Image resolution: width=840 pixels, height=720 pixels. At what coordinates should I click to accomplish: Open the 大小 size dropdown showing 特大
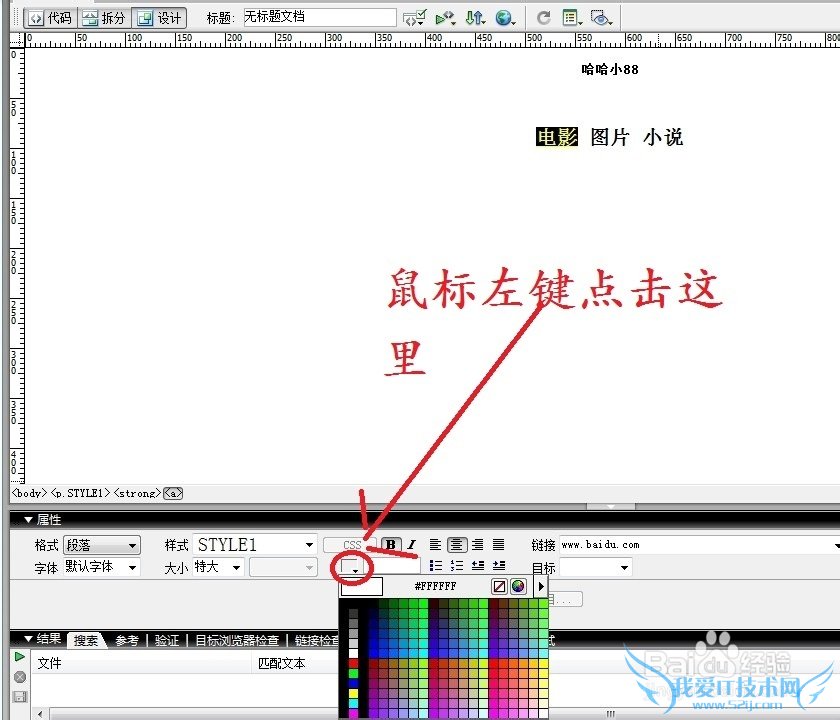[218, 567]
